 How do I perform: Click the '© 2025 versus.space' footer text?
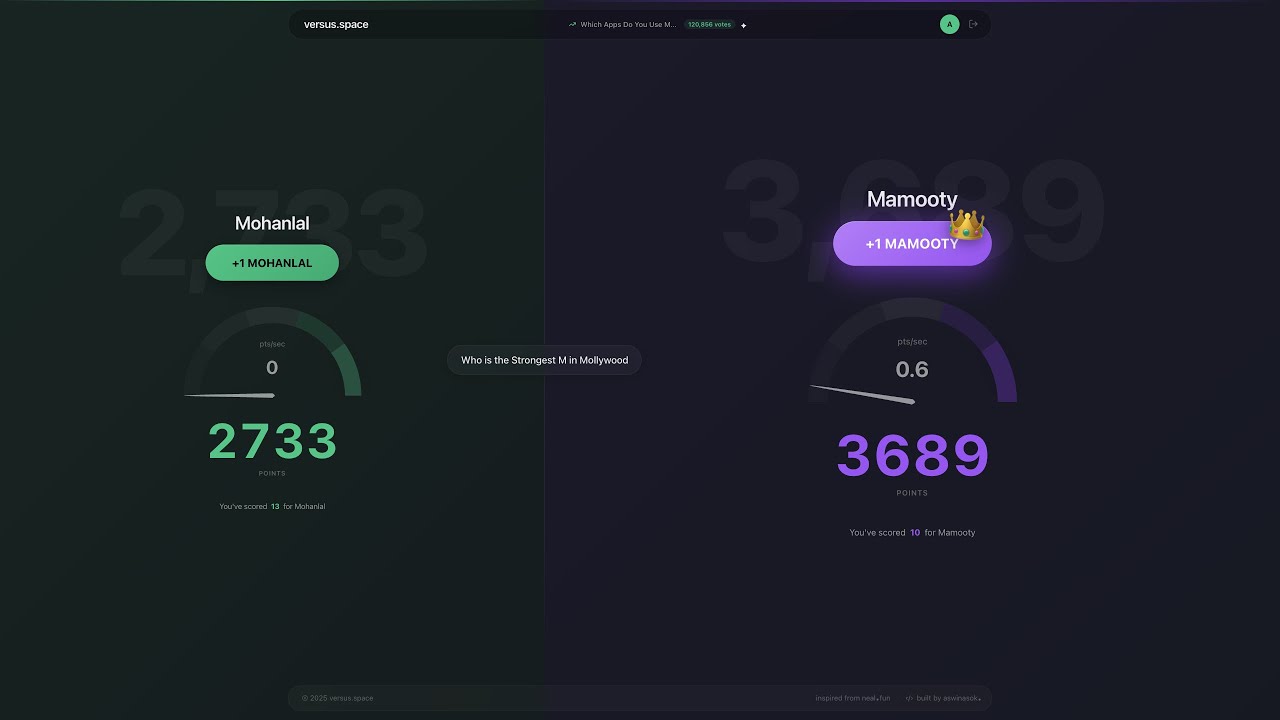coord(337,698)
